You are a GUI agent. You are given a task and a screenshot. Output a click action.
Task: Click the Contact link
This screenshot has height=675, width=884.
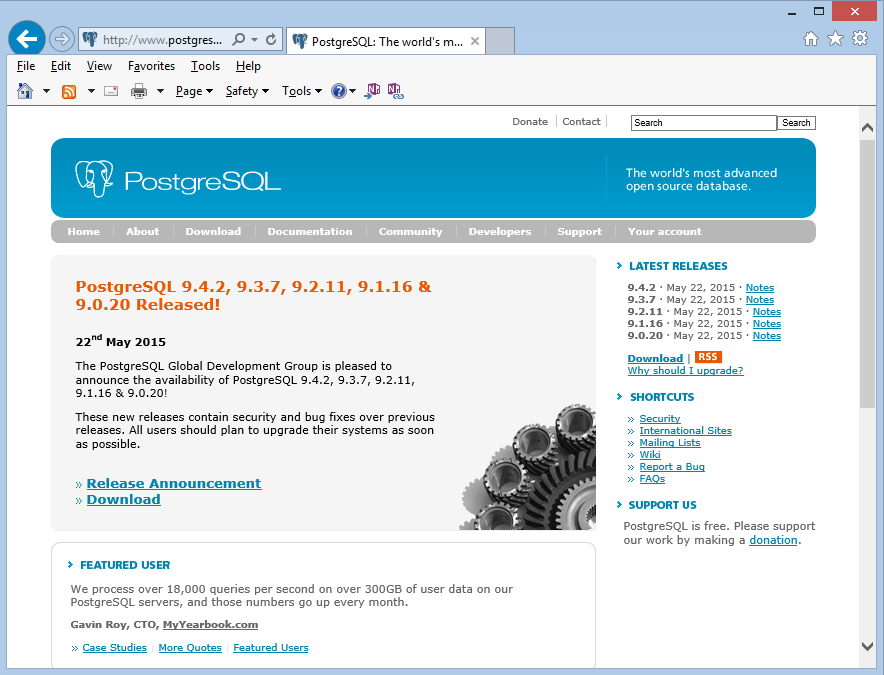click(x=581, y=121)
